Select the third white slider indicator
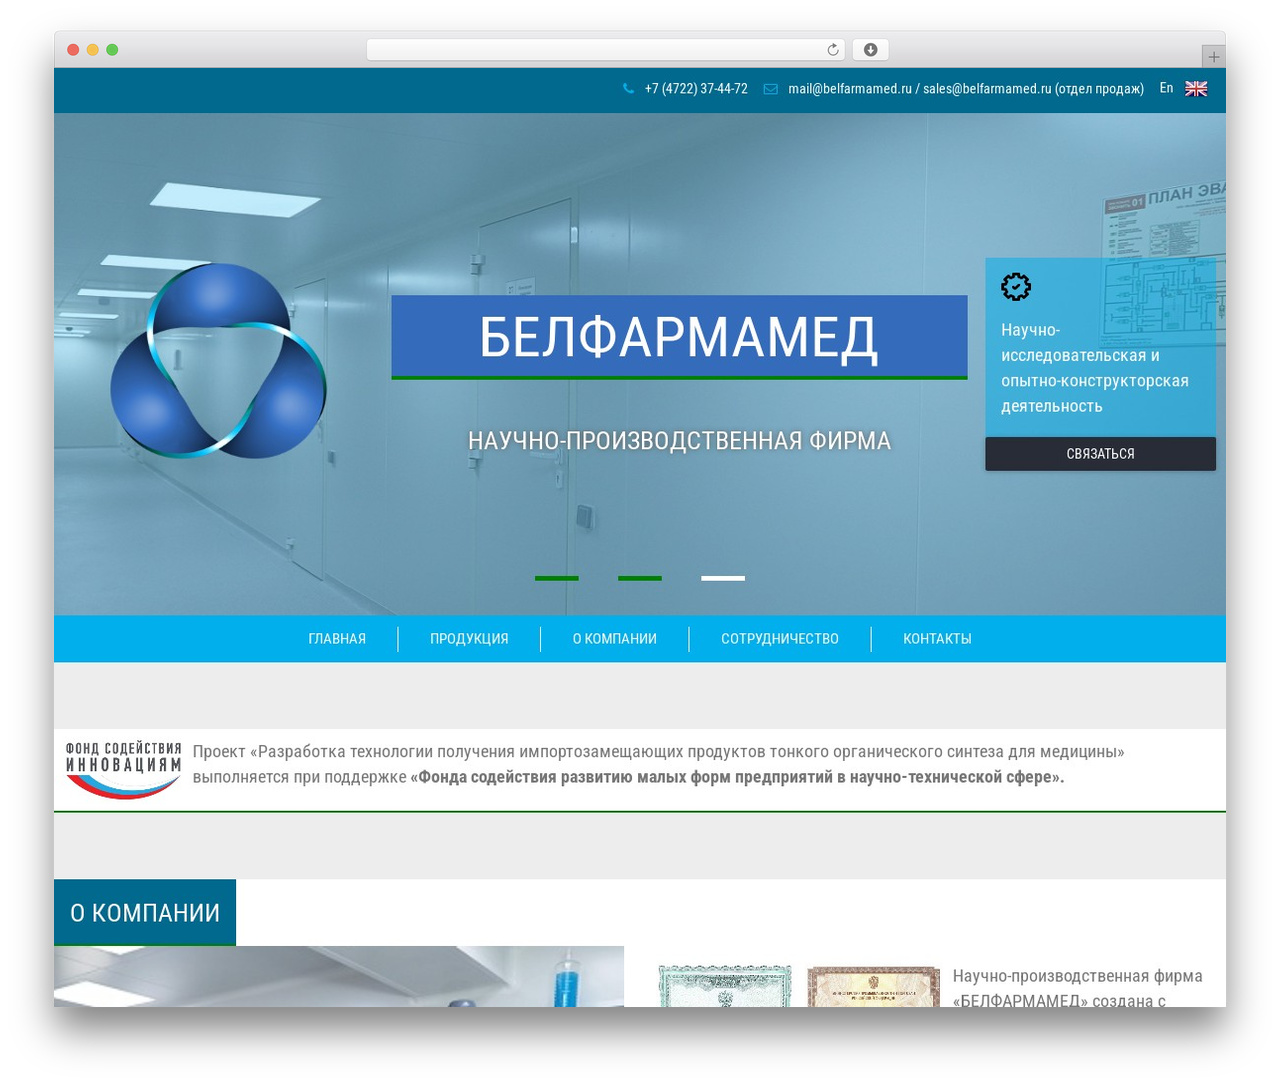 click(x=723, y=578)
